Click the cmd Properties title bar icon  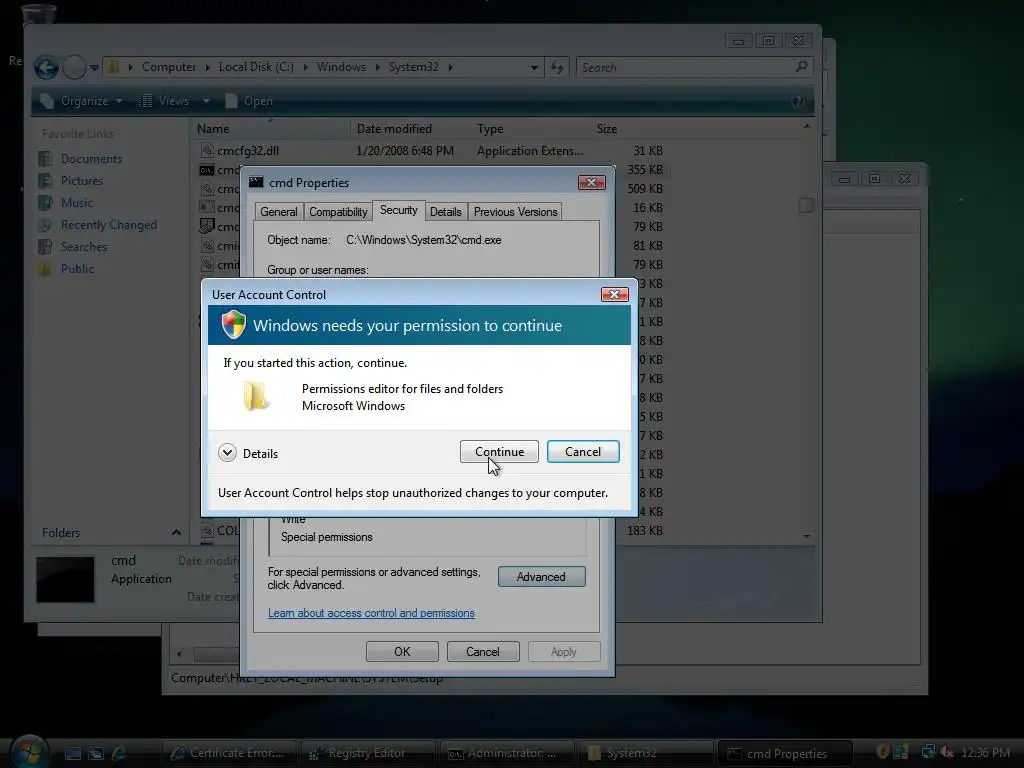pyautogui.click(x=256, y=182)
